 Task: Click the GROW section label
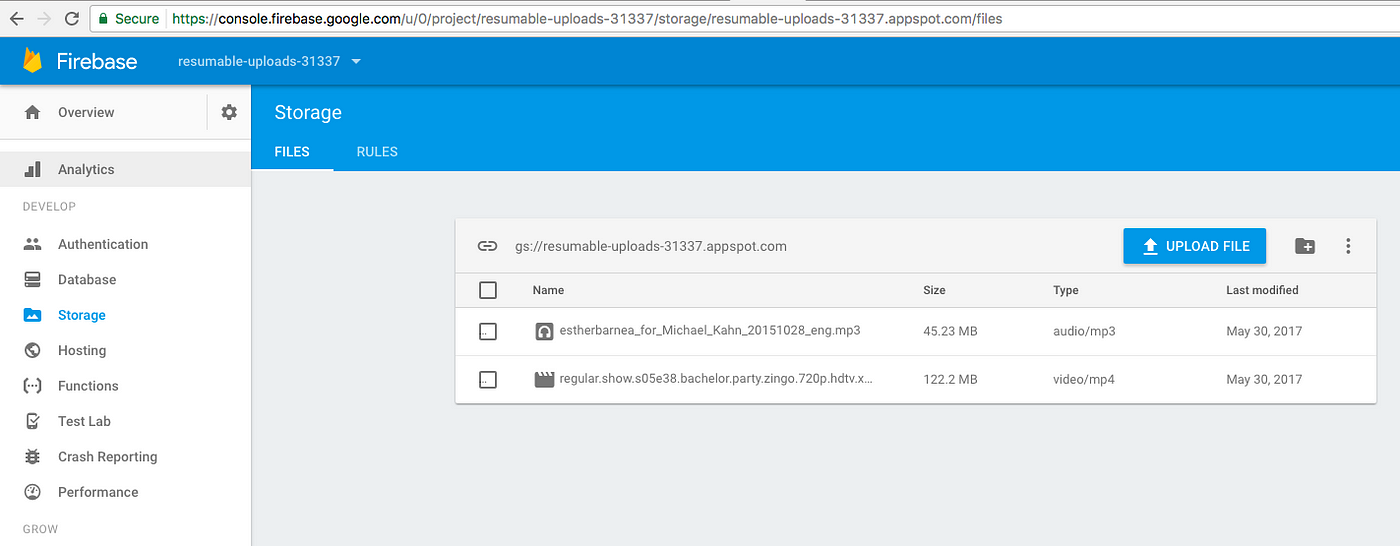pyautogui.click(x=40, y=529)
